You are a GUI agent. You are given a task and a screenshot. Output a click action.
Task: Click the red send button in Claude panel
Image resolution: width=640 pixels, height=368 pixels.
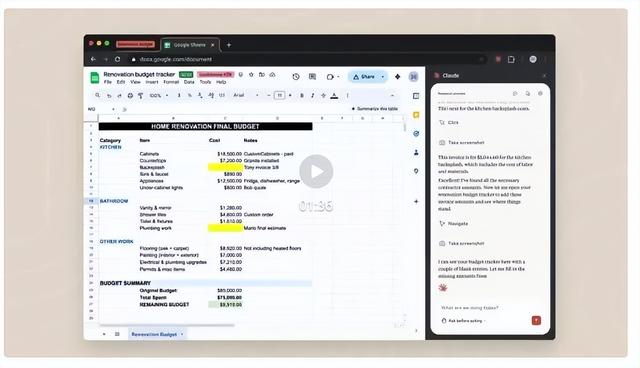(x=536, y=320)
